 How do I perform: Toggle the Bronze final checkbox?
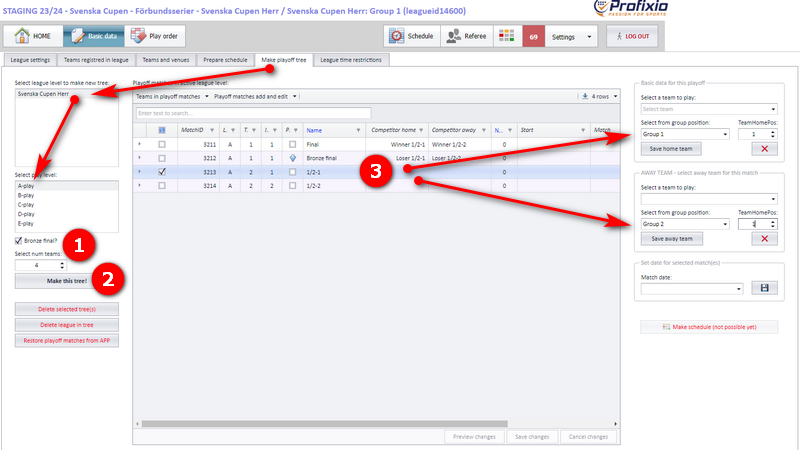click(18, 240)
